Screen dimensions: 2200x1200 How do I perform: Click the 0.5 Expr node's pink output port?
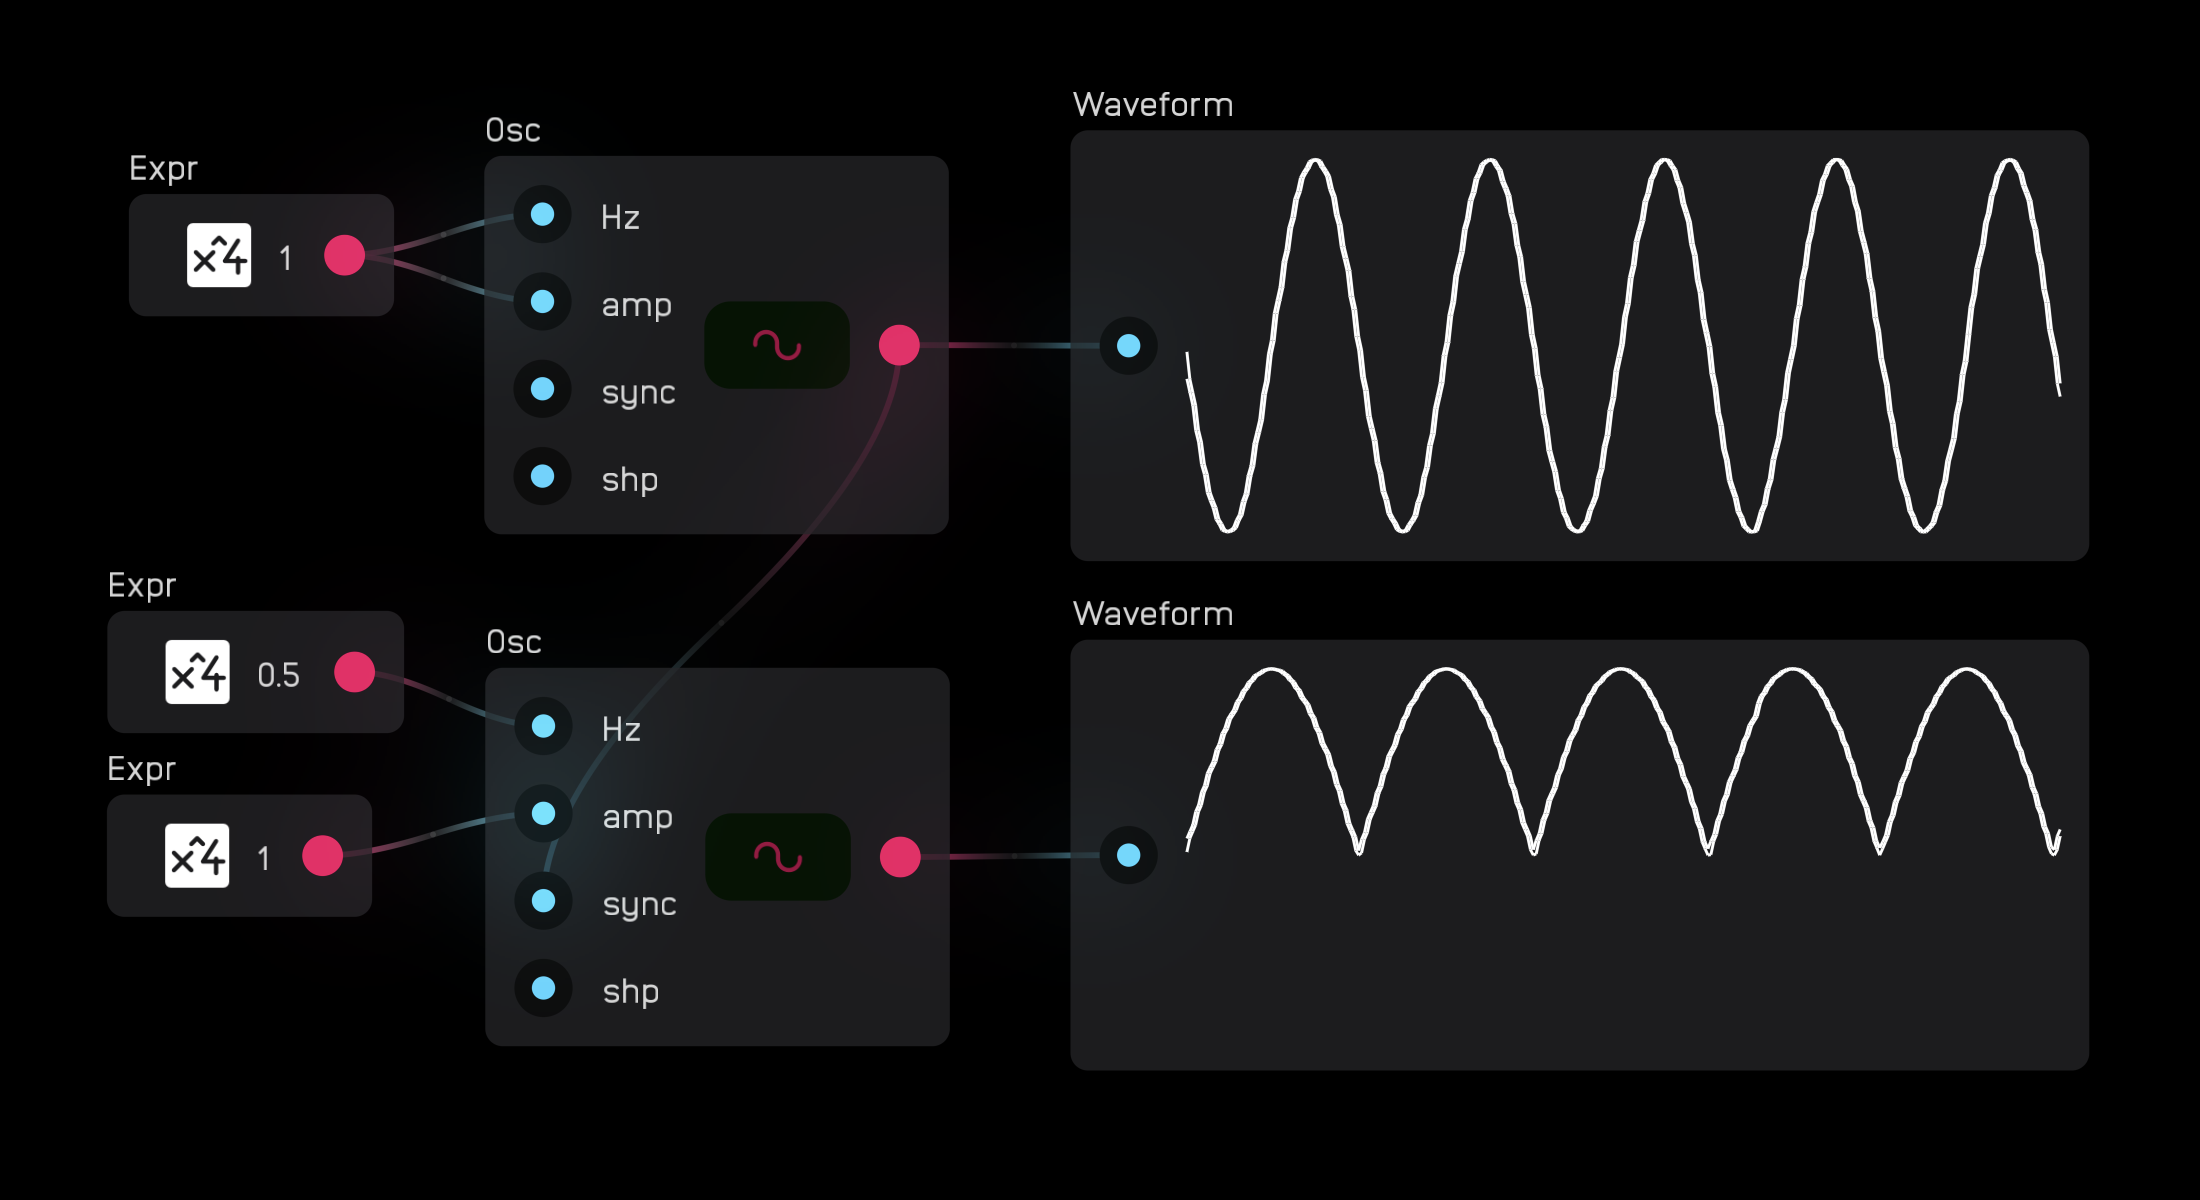[354, 672]
